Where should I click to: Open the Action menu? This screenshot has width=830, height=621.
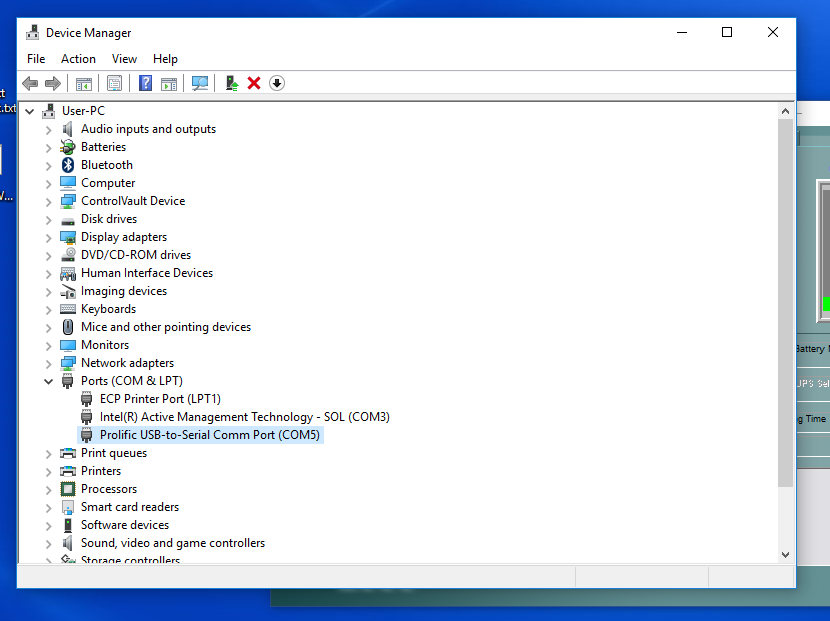point(78,59)
